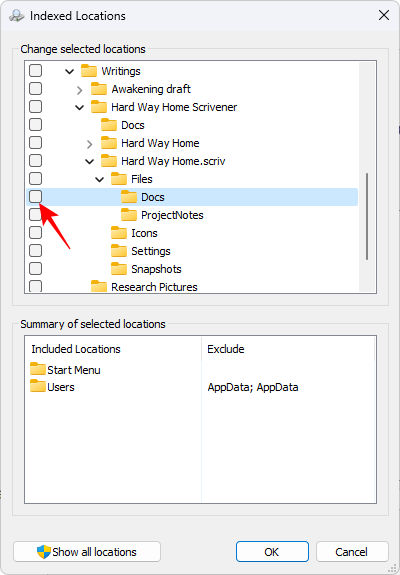The image size is (400, 575).
Task: Collapse the Files folder node
Action: pos(99,179)
